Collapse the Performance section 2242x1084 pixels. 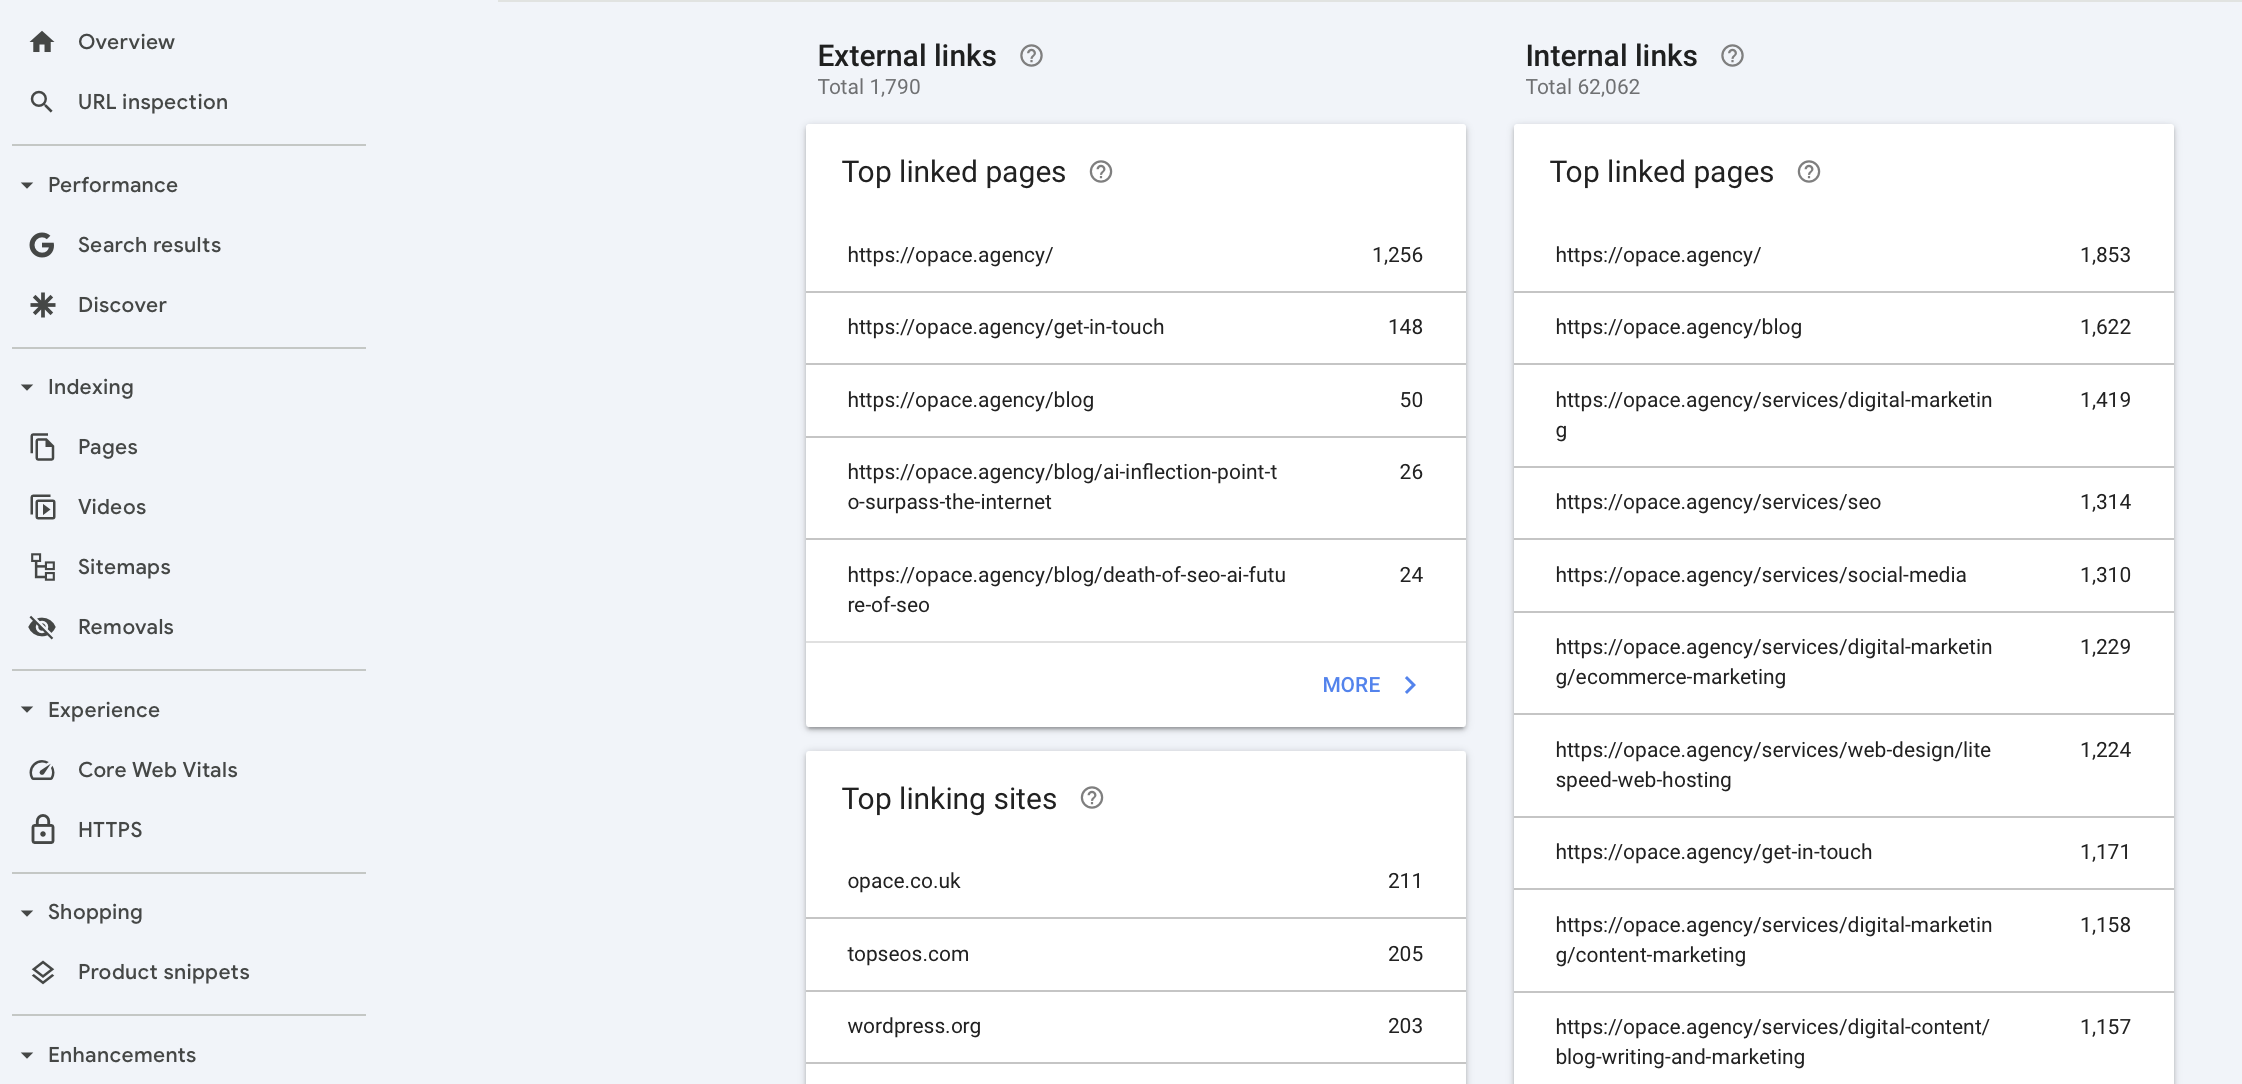(x=25, y=184)
